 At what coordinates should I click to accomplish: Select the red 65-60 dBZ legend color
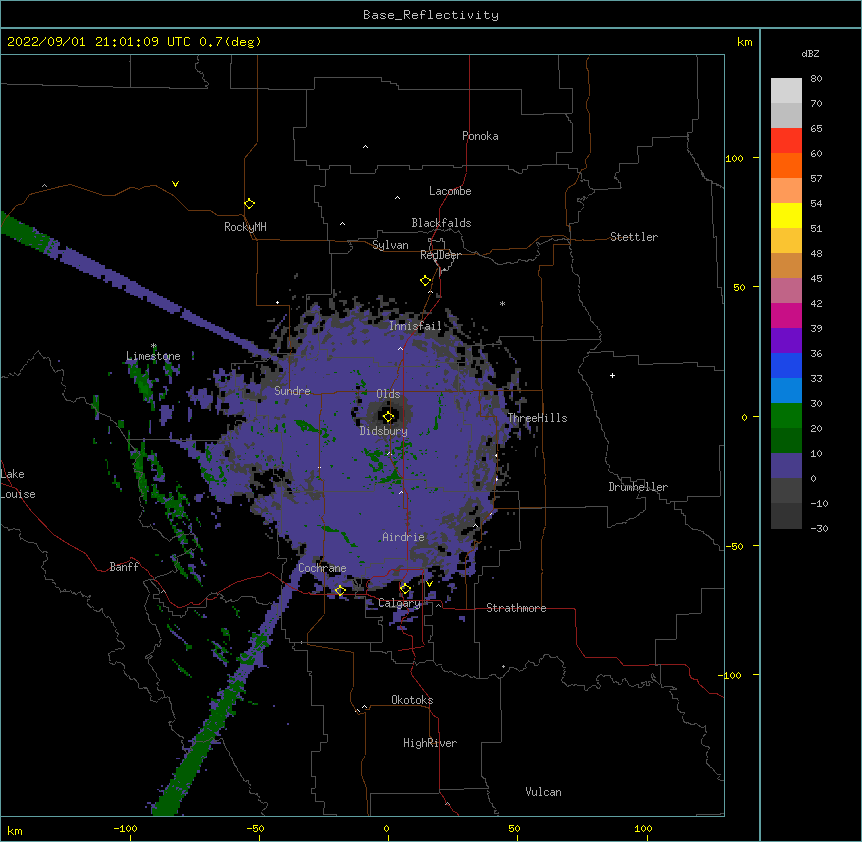pyautogui.click(x=786, y=141)
